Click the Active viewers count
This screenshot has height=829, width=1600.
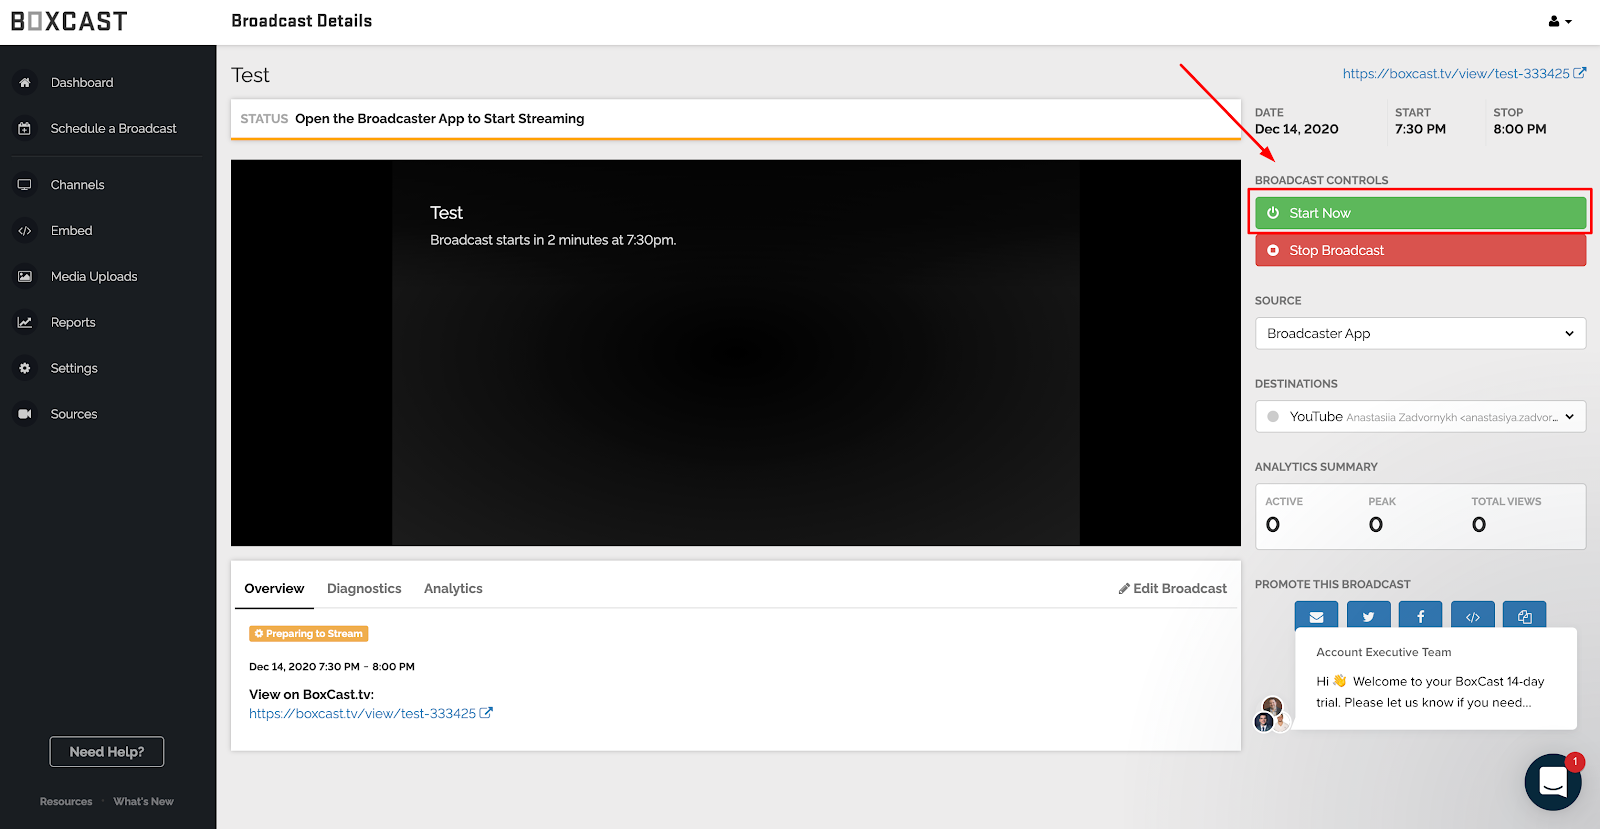click(1273, 525)
